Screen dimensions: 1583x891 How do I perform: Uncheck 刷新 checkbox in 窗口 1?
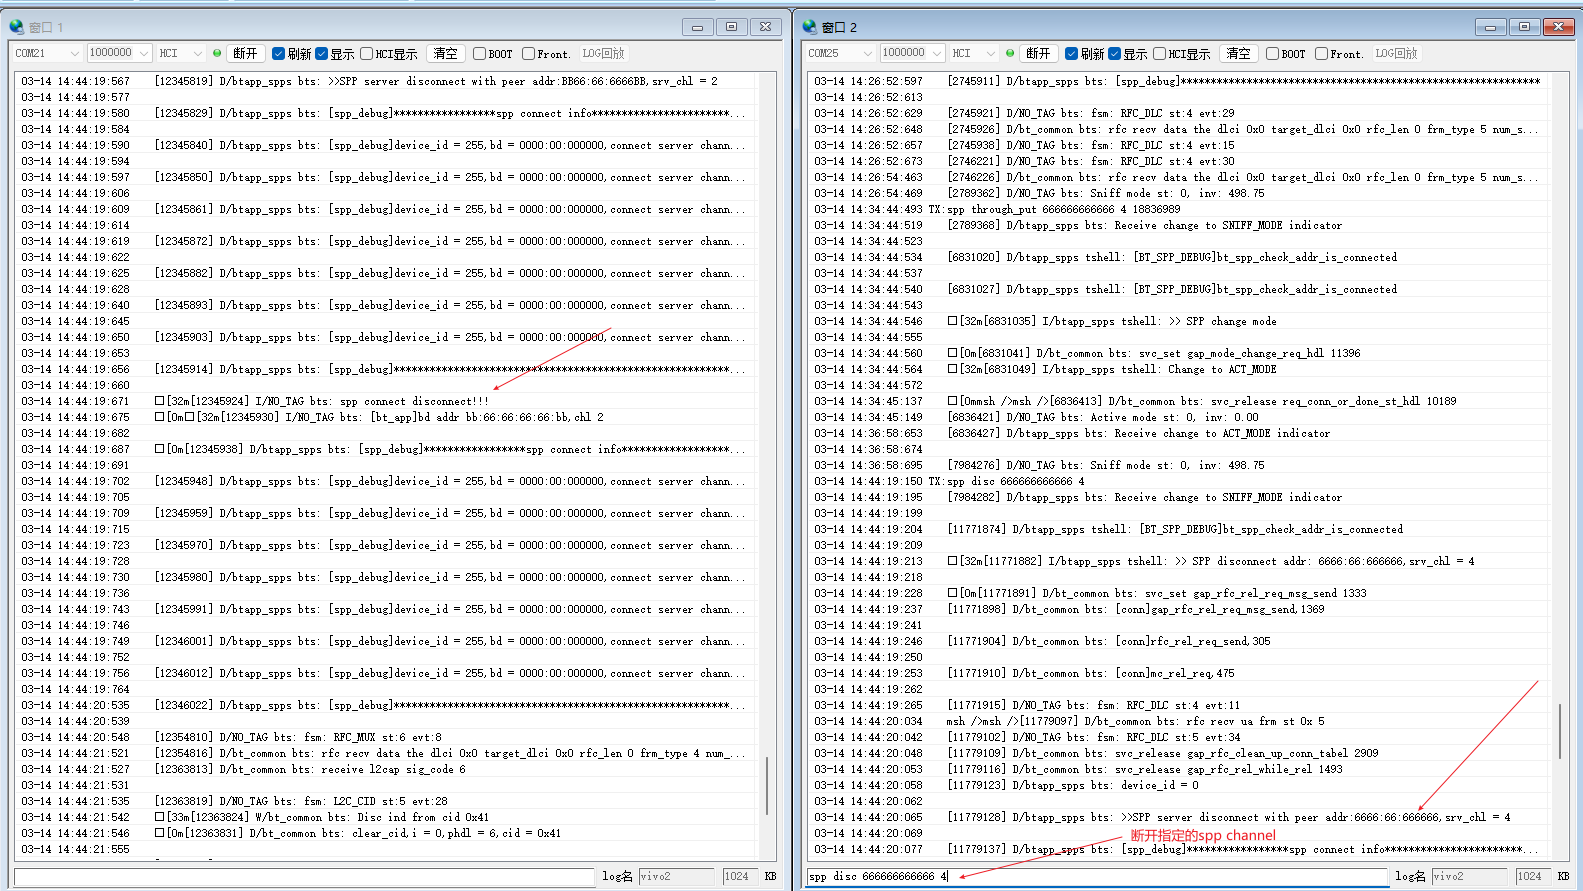279,54
